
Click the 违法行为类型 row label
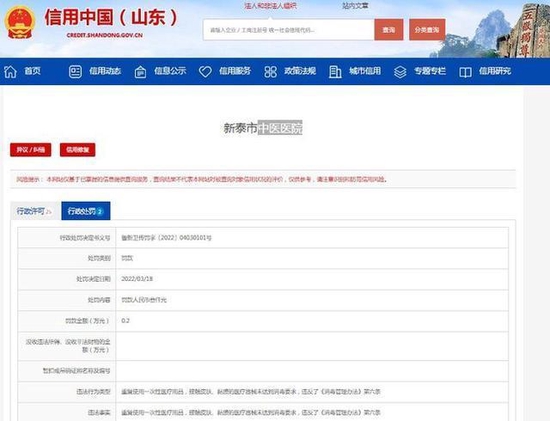click(93, 391)
